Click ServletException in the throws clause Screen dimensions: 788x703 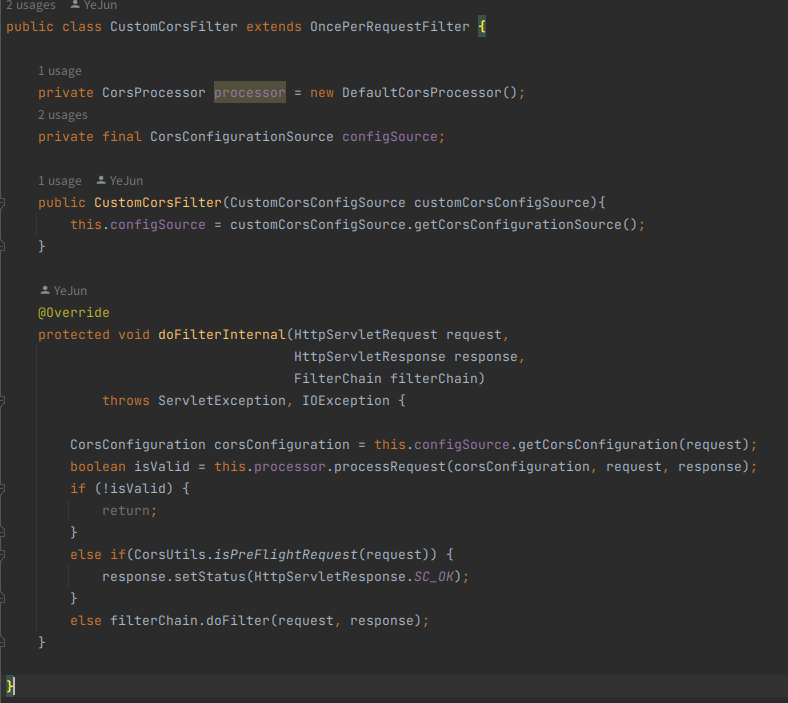click(x=222, y=400)
